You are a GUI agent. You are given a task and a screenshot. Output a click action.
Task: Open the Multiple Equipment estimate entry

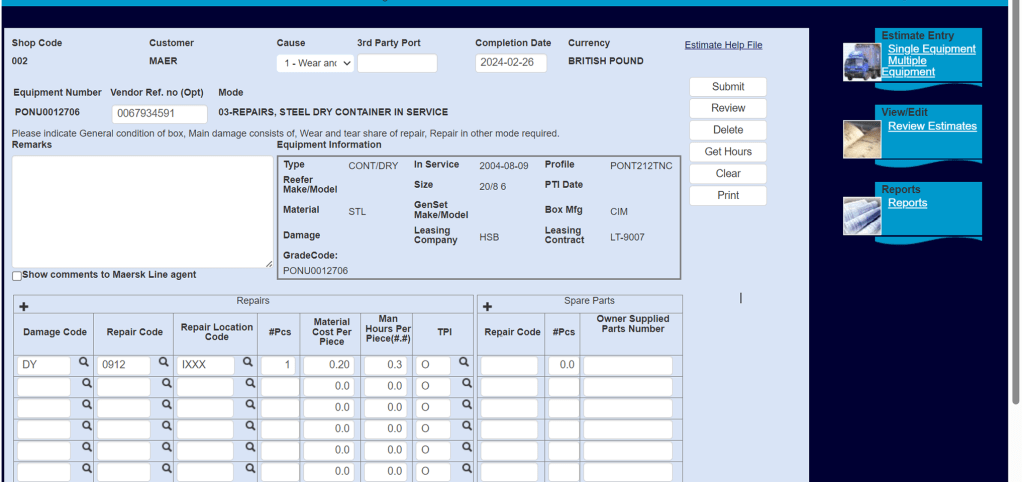(908, 66)
